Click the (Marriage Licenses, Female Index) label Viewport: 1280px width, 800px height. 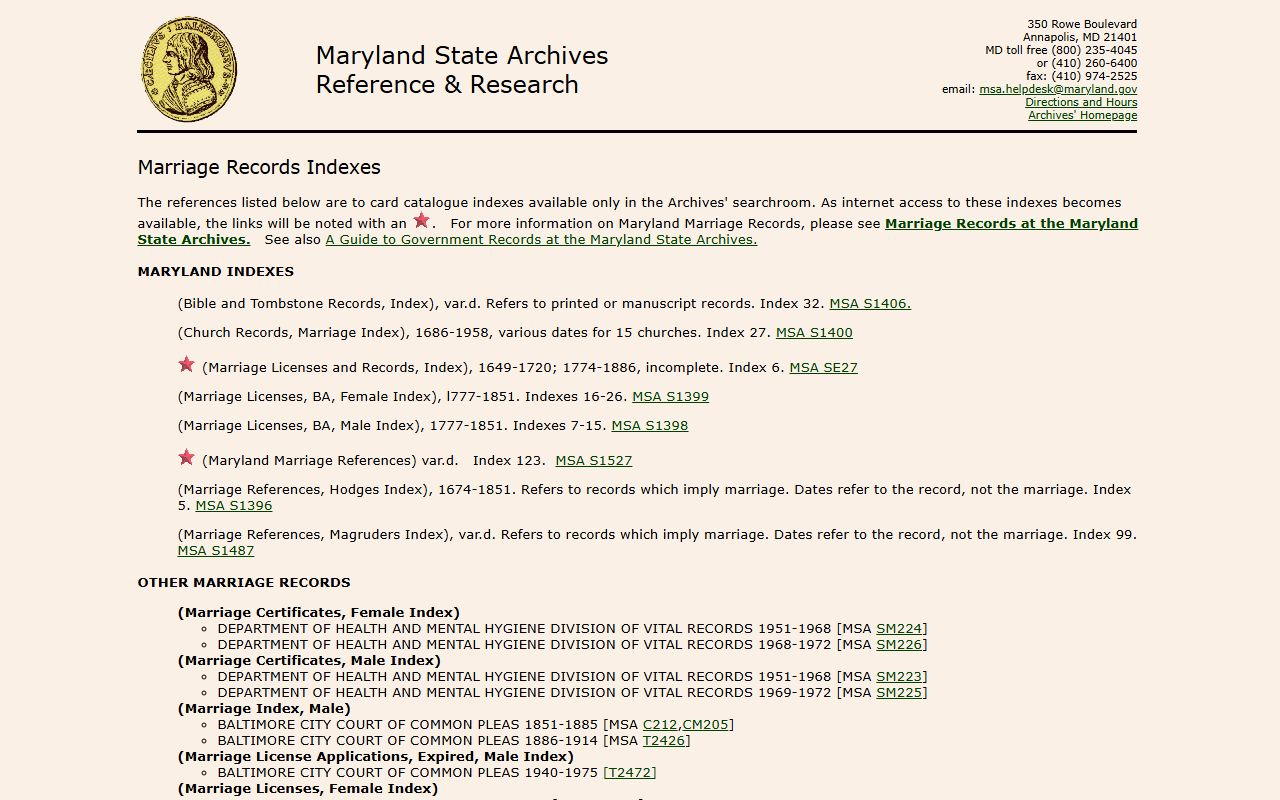click(308, 789)
